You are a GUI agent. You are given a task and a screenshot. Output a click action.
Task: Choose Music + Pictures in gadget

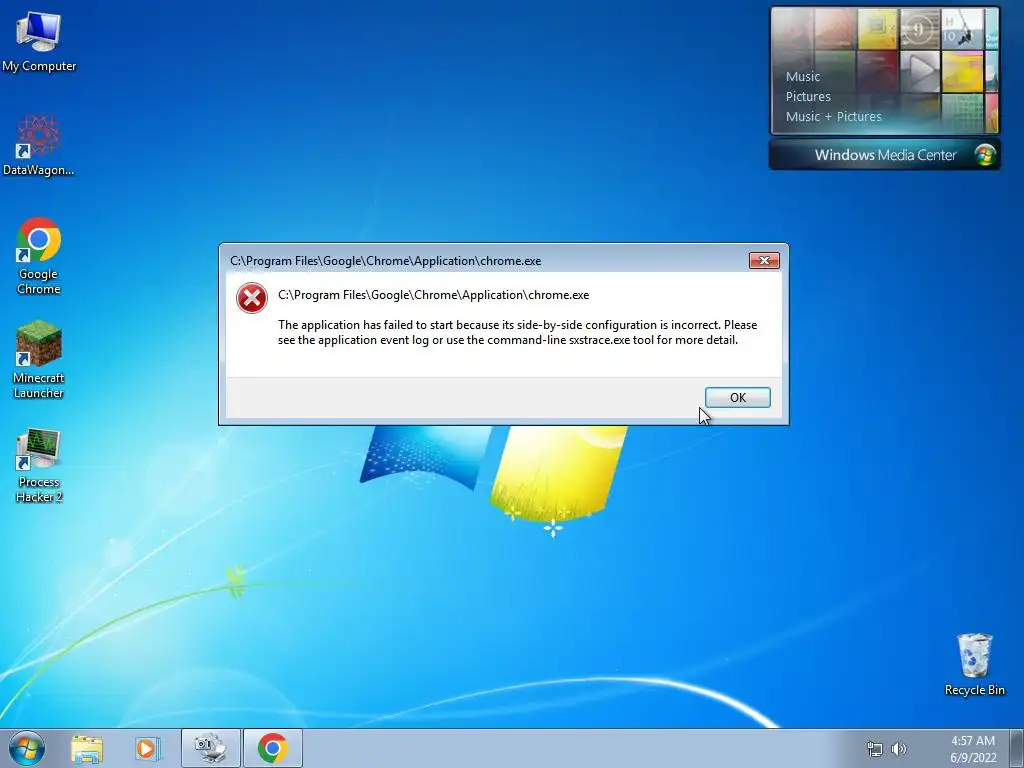(833, 117)
